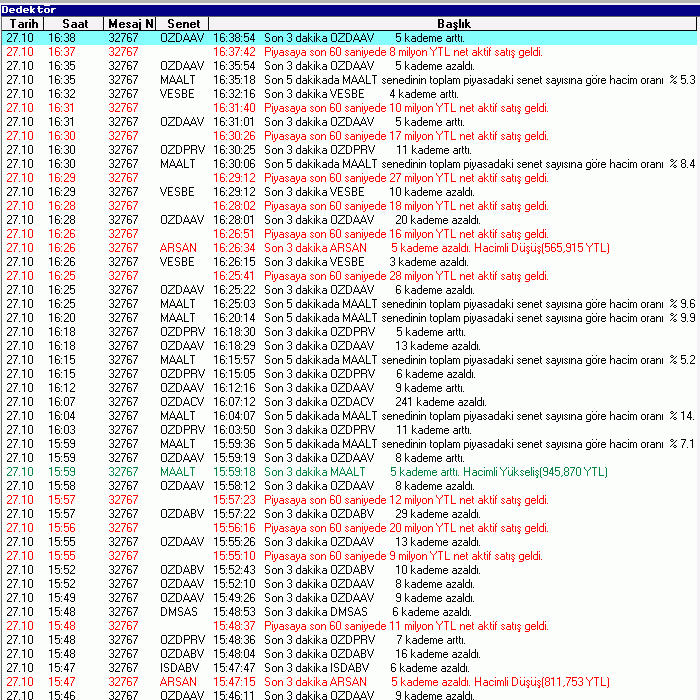Click the OZDABV row with 29 kademe

point(350,513)
